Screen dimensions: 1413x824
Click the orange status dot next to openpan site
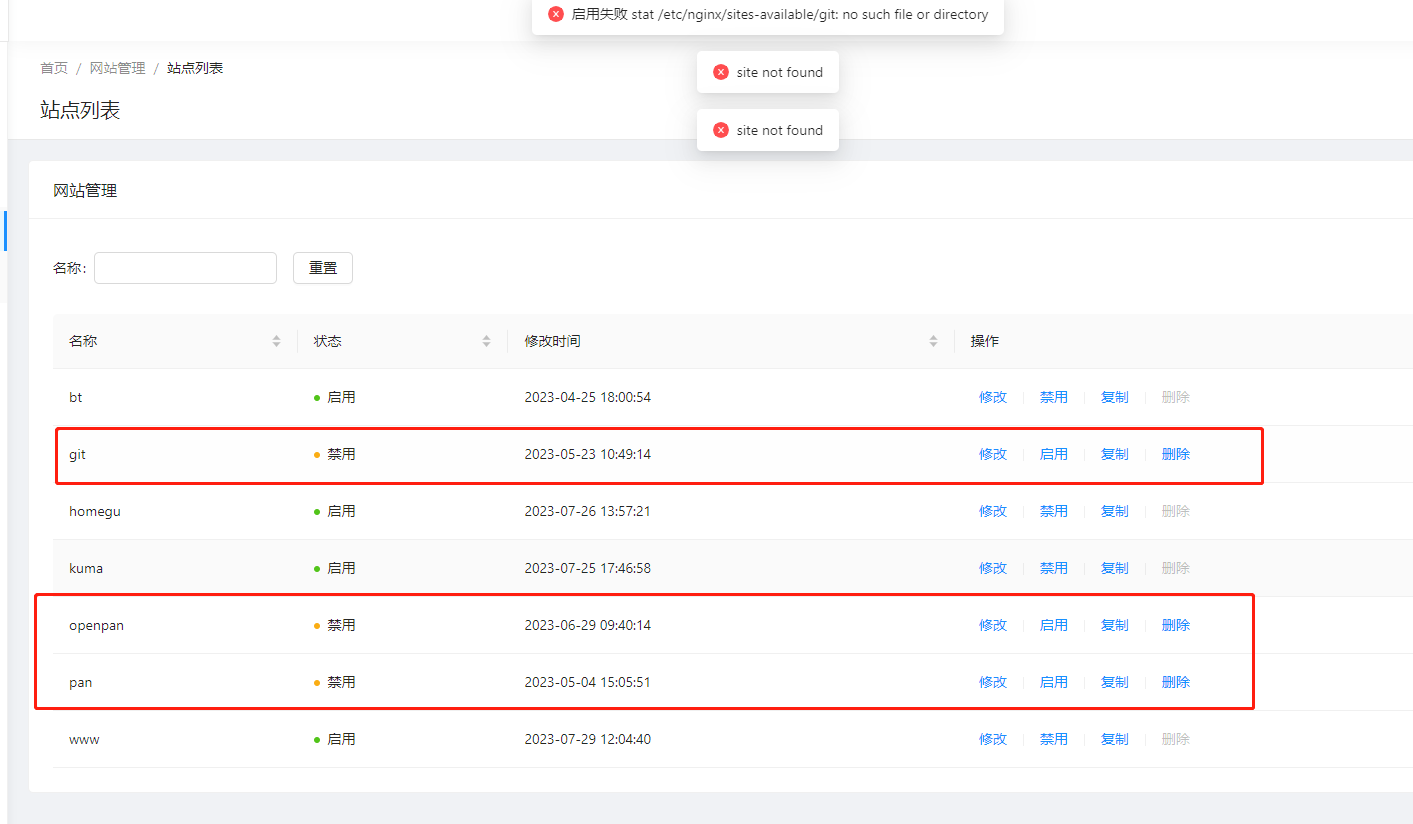317,624
